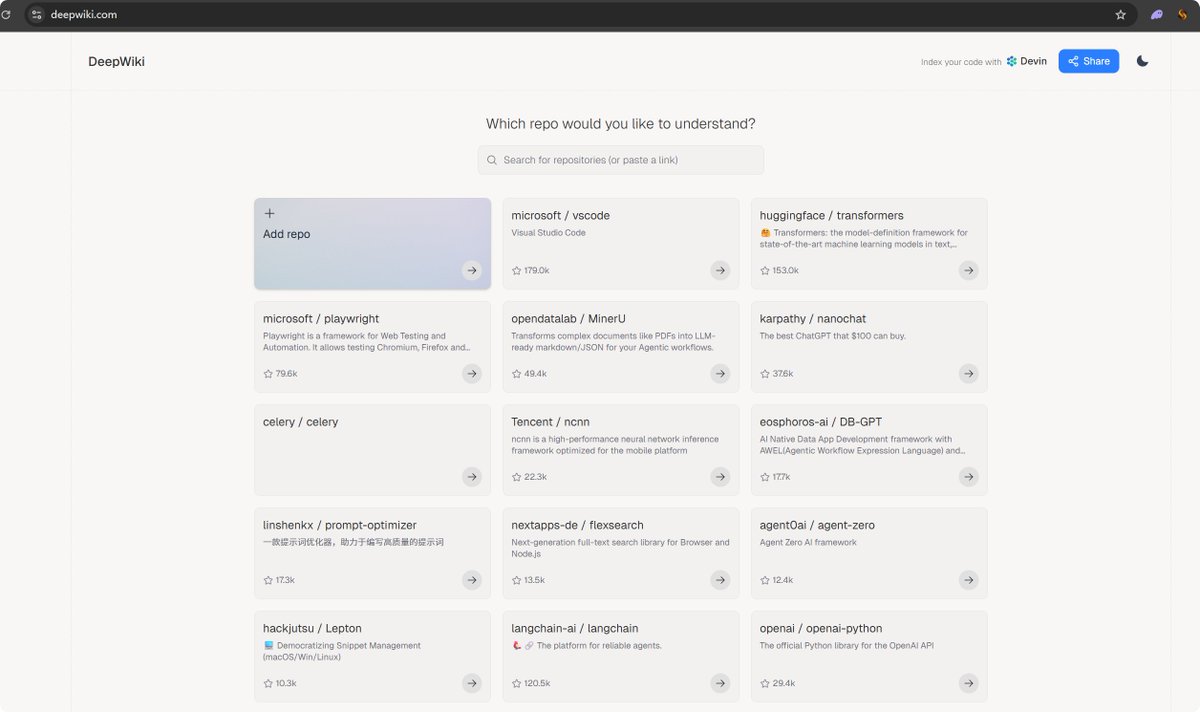Click the openai / openai-python title
The height and width of the screenshot is (712, 1200).
coord(821,629)
